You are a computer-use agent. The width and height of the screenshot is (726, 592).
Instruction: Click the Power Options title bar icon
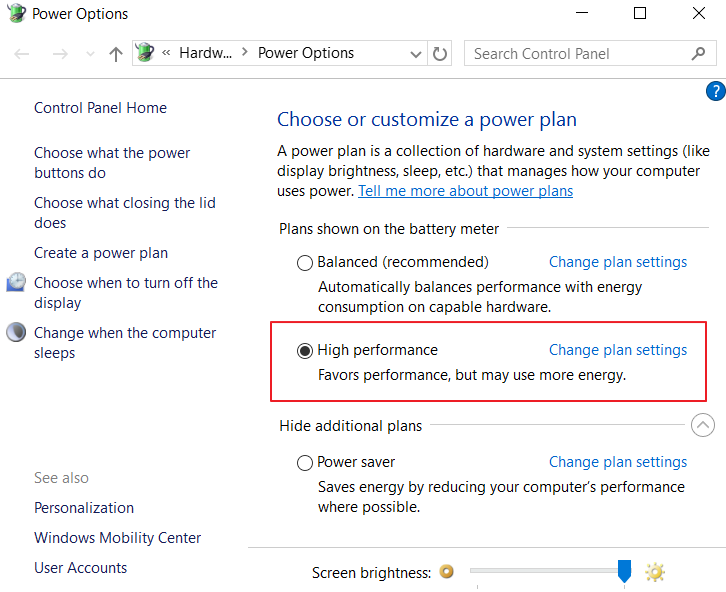(17, 13)
